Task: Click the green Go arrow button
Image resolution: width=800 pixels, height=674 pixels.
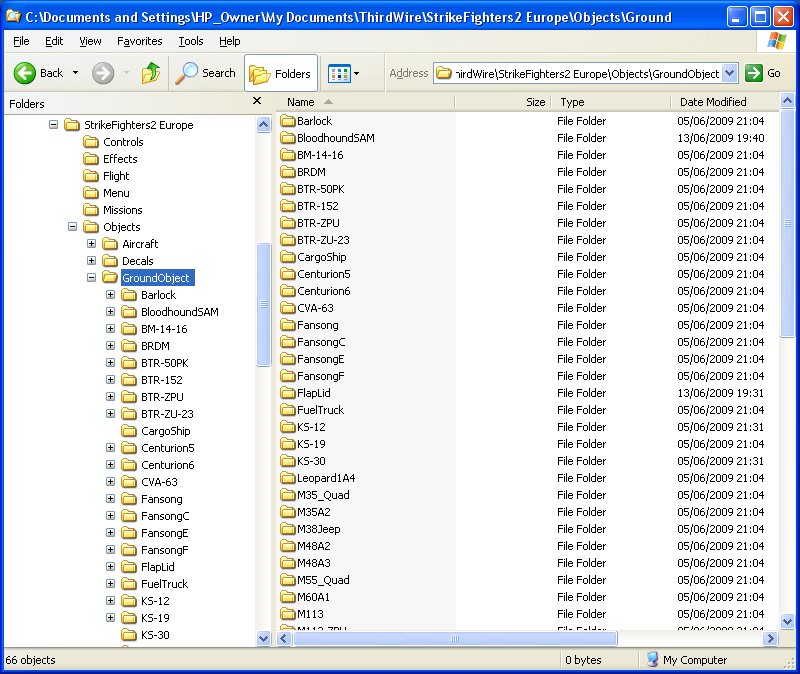Action: pos(753,73)
